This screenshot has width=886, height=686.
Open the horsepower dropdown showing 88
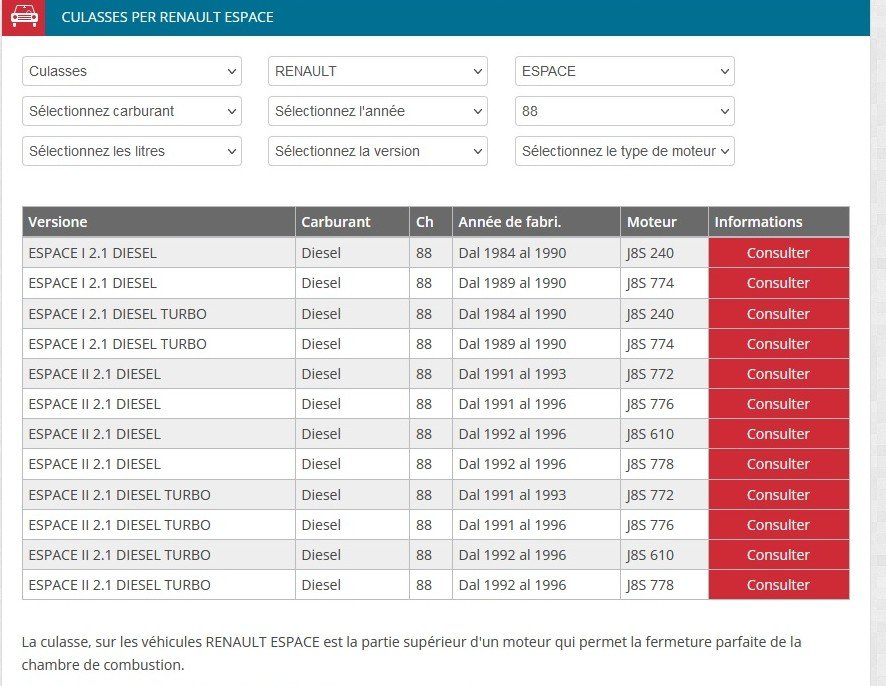pos(624,111)
